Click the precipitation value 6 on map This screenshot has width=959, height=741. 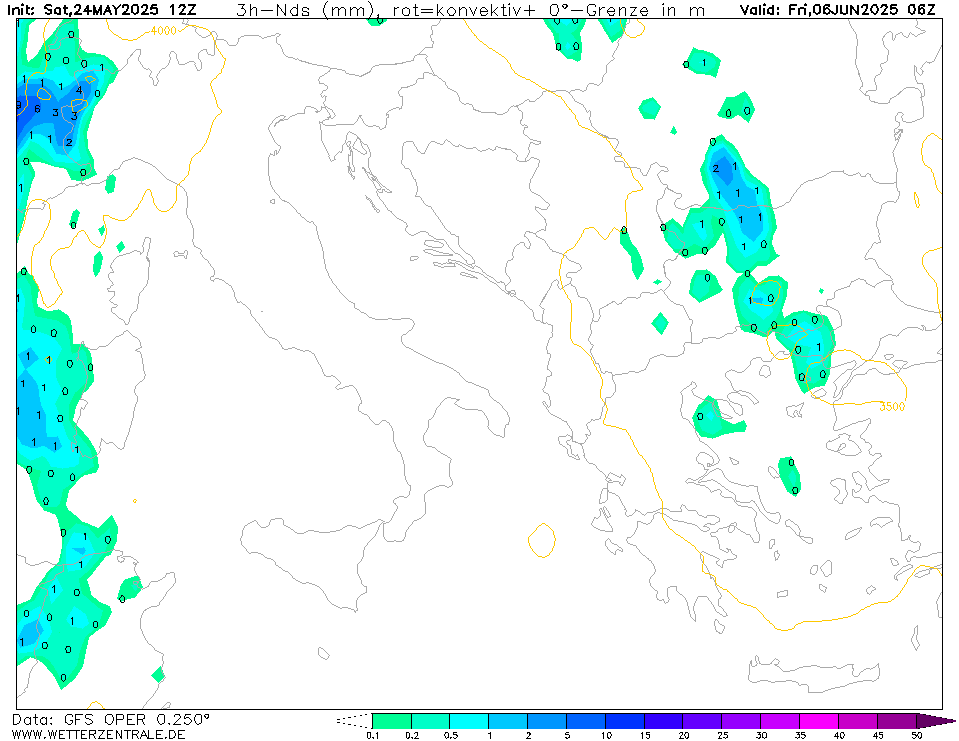click(x=37, y=109)
